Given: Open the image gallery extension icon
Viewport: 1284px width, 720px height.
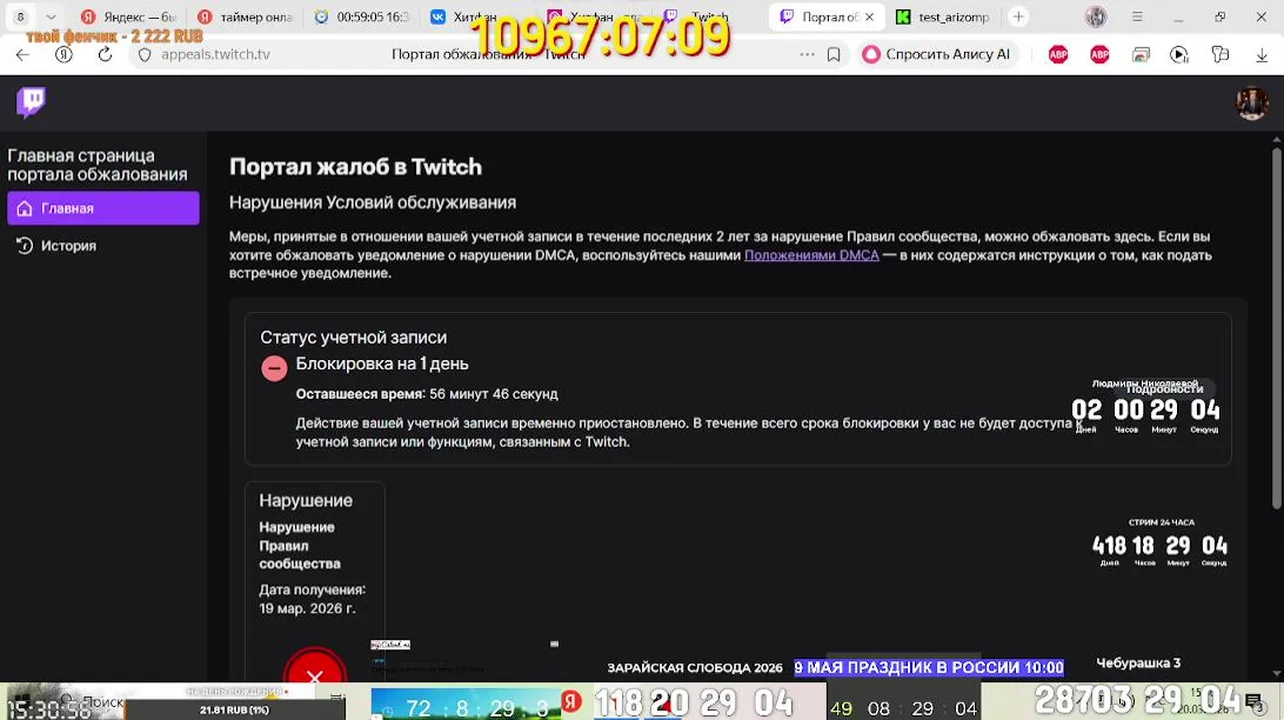Looking at the screenshot, I should coord(1141,55).
